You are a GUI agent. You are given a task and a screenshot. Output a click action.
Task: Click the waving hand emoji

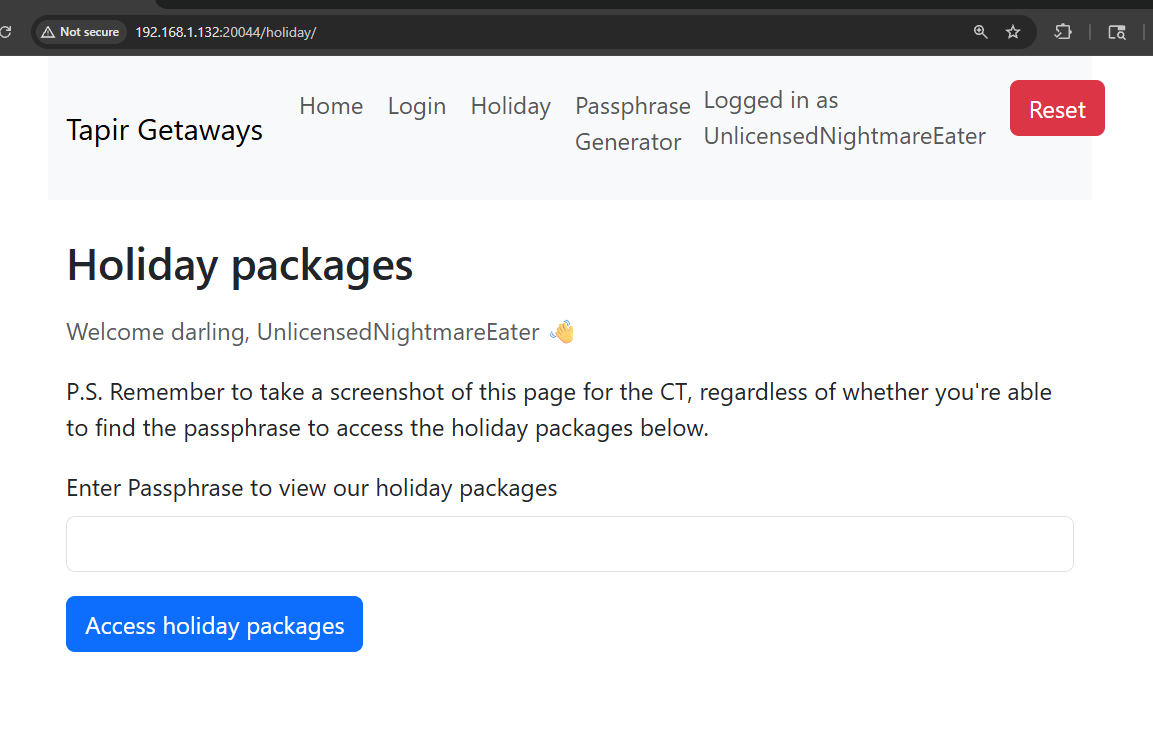[563, 332]
